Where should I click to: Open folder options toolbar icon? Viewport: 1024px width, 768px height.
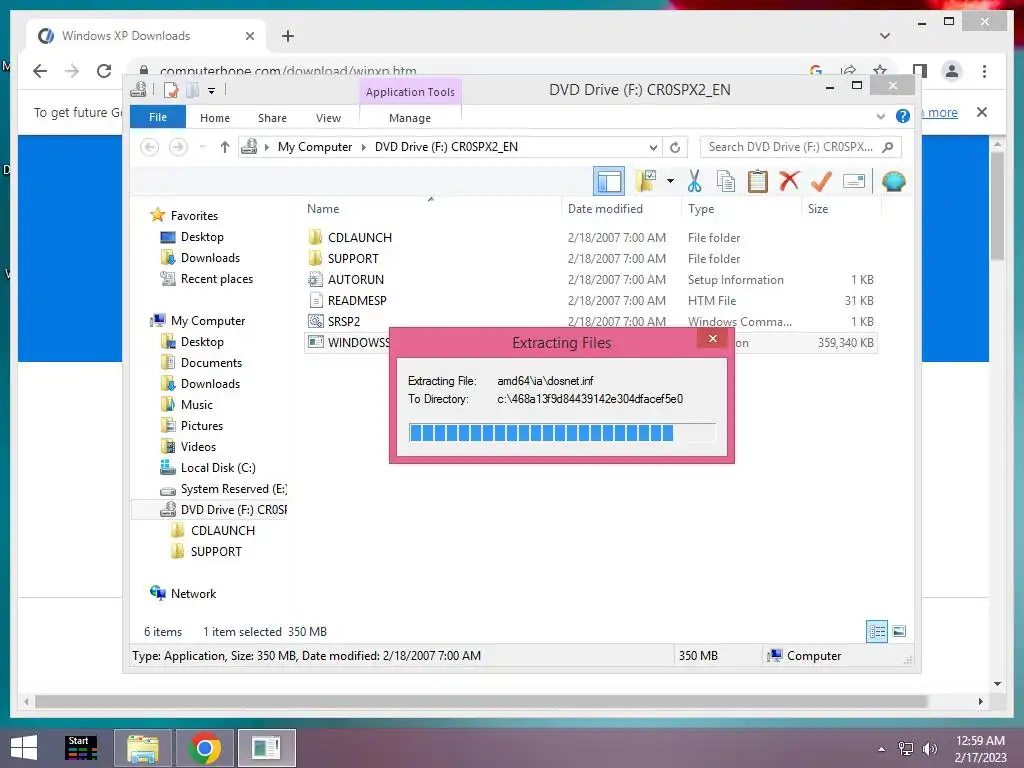[x=646, y=181]
